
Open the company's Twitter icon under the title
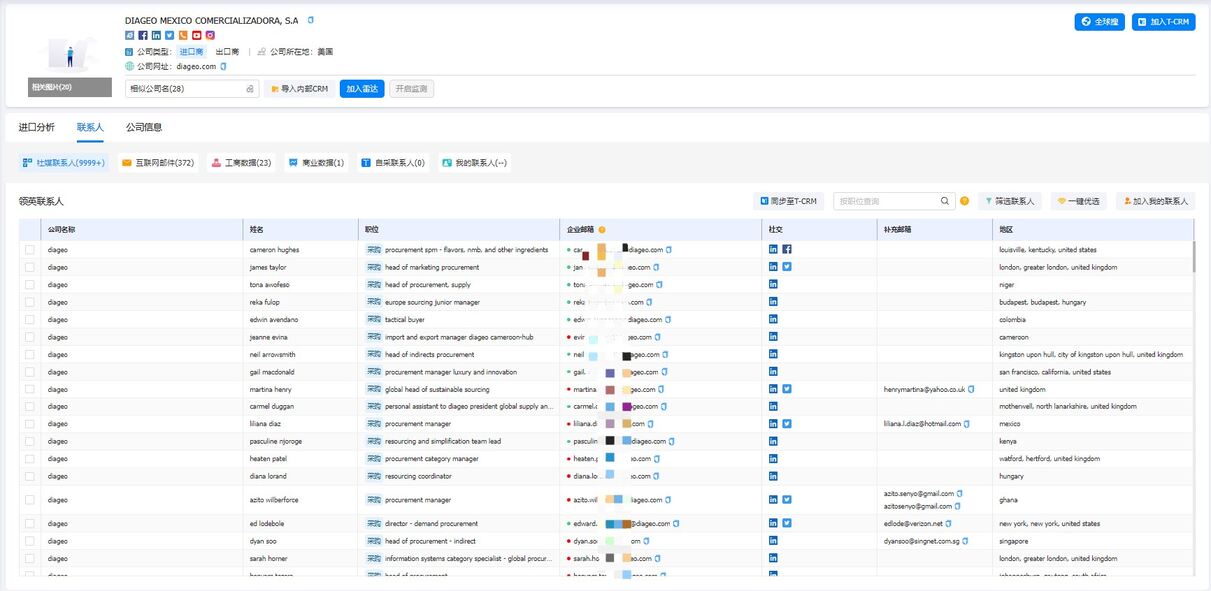tap(170, 36)
